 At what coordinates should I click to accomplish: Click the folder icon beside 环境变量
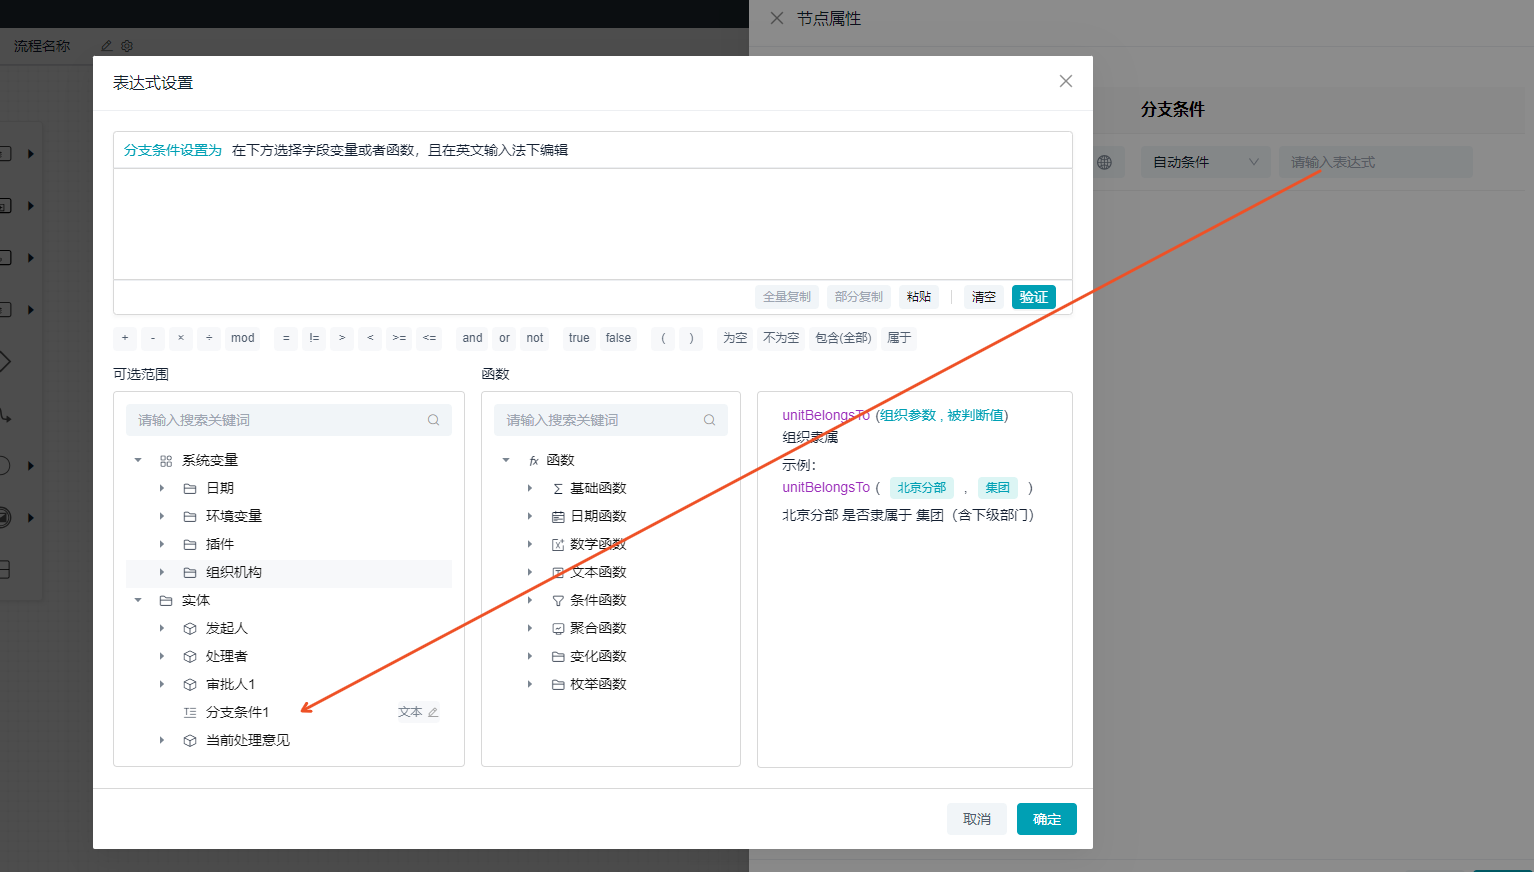tap(190, 516)
